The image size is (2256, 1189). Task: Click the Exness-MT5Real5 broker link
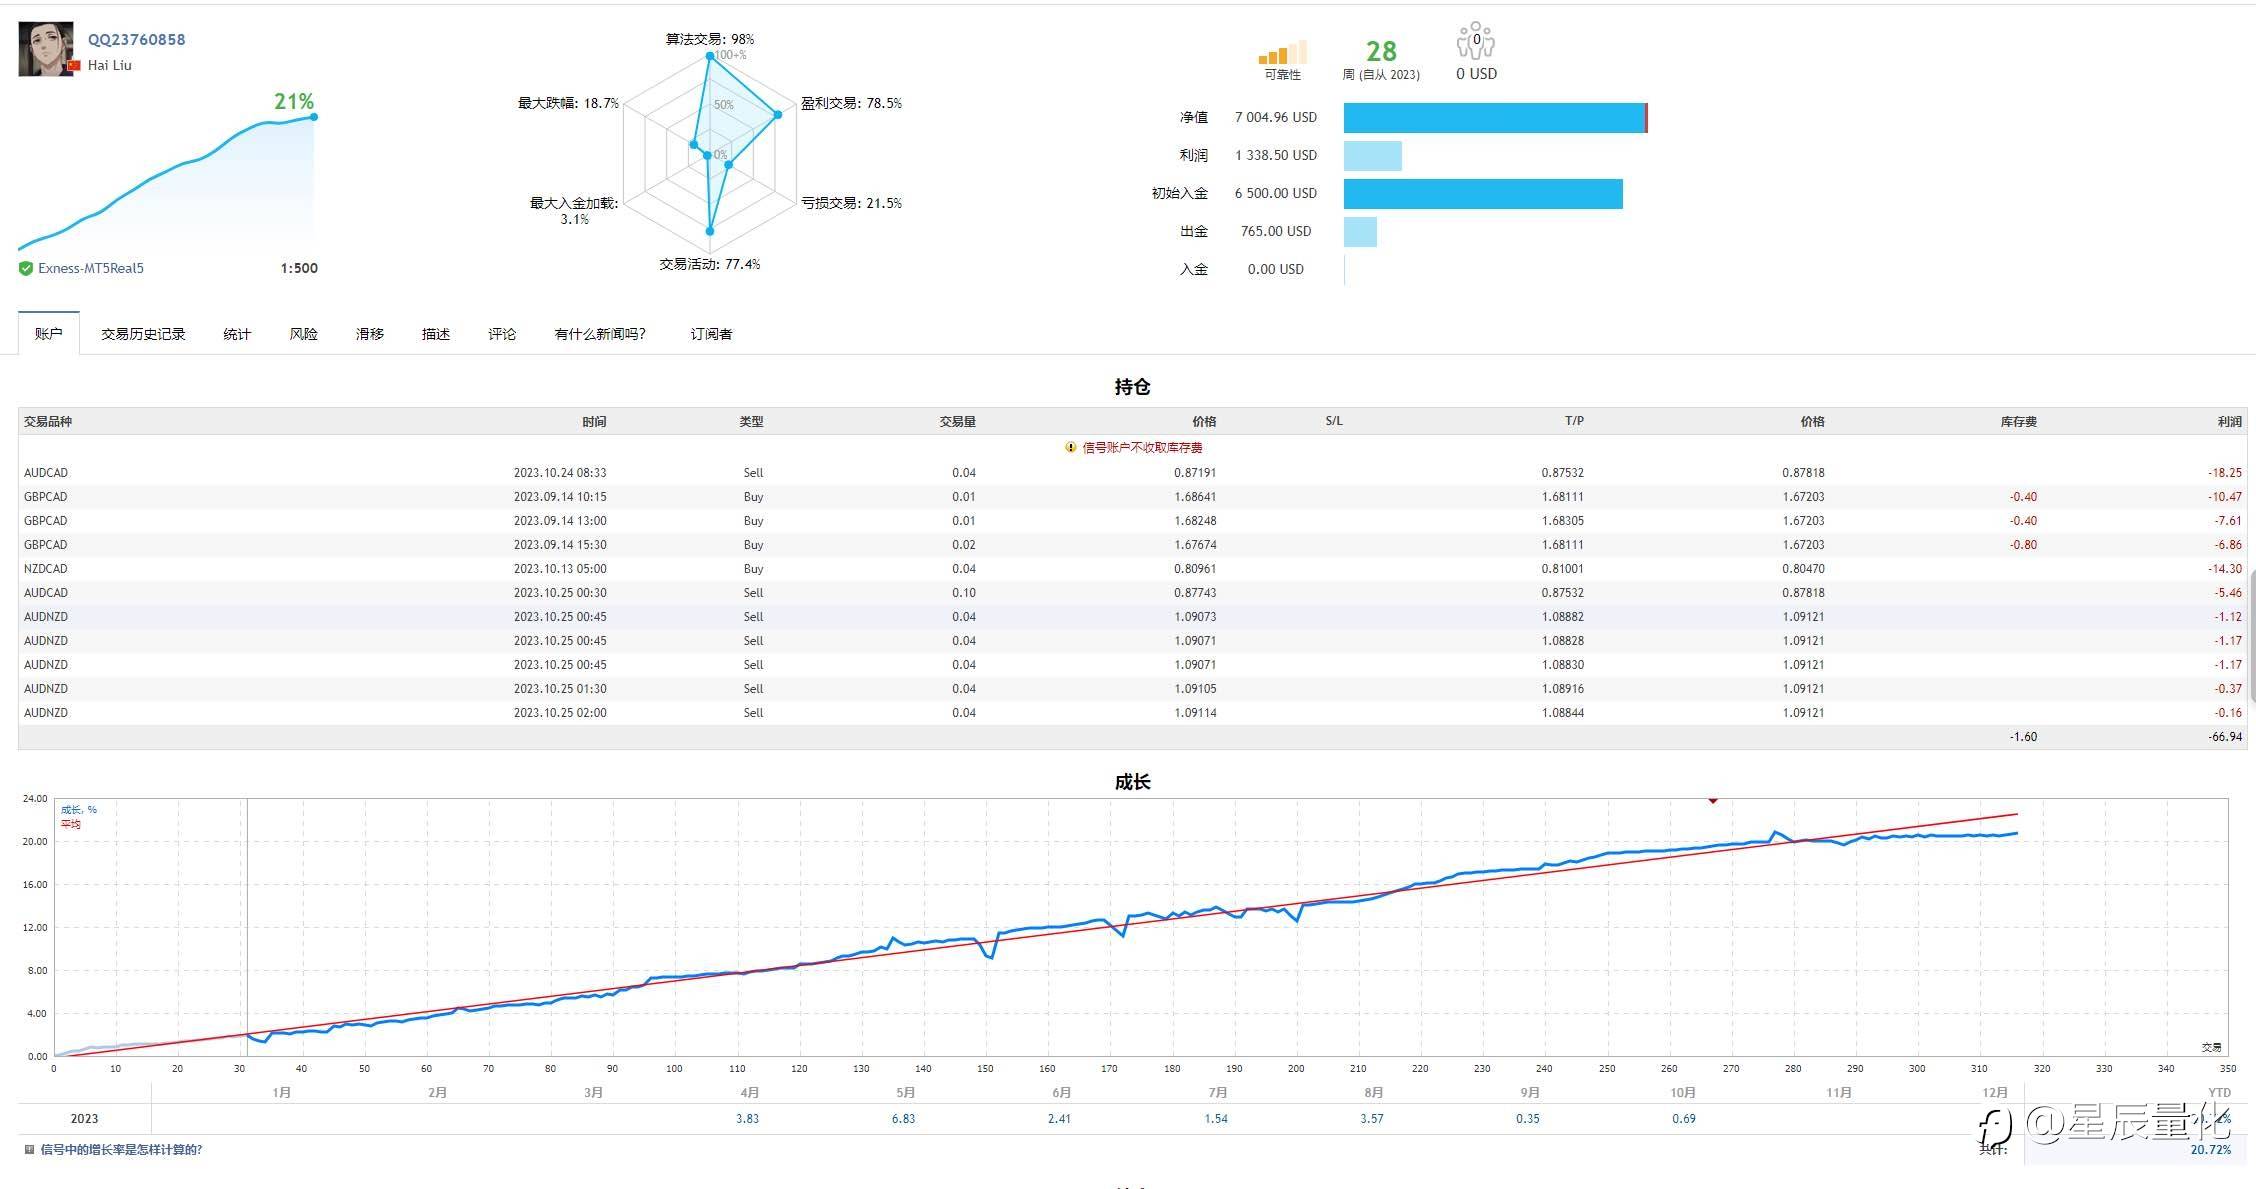click(91, 268)
